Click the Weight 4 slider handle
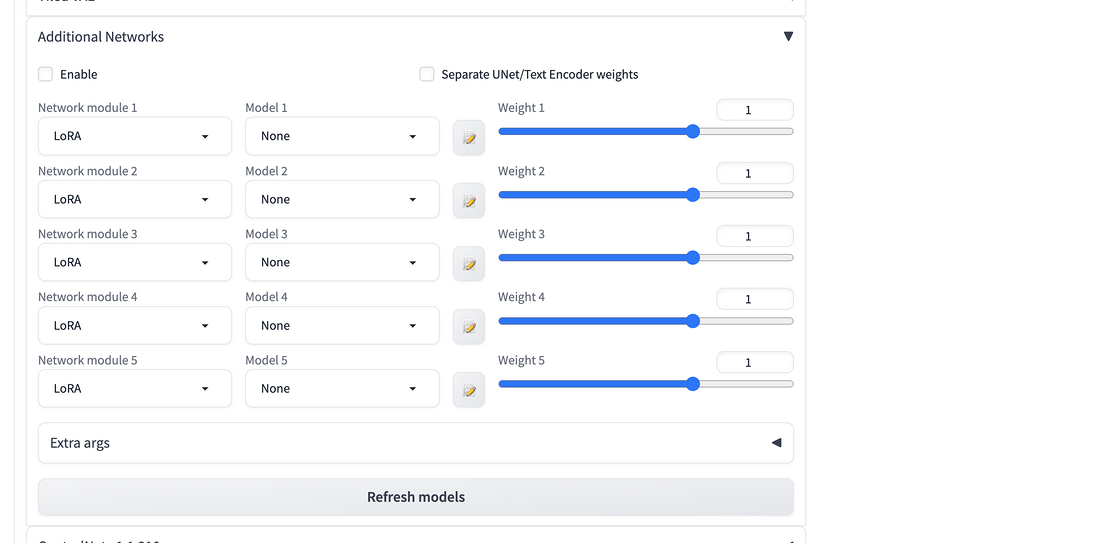 693,321
